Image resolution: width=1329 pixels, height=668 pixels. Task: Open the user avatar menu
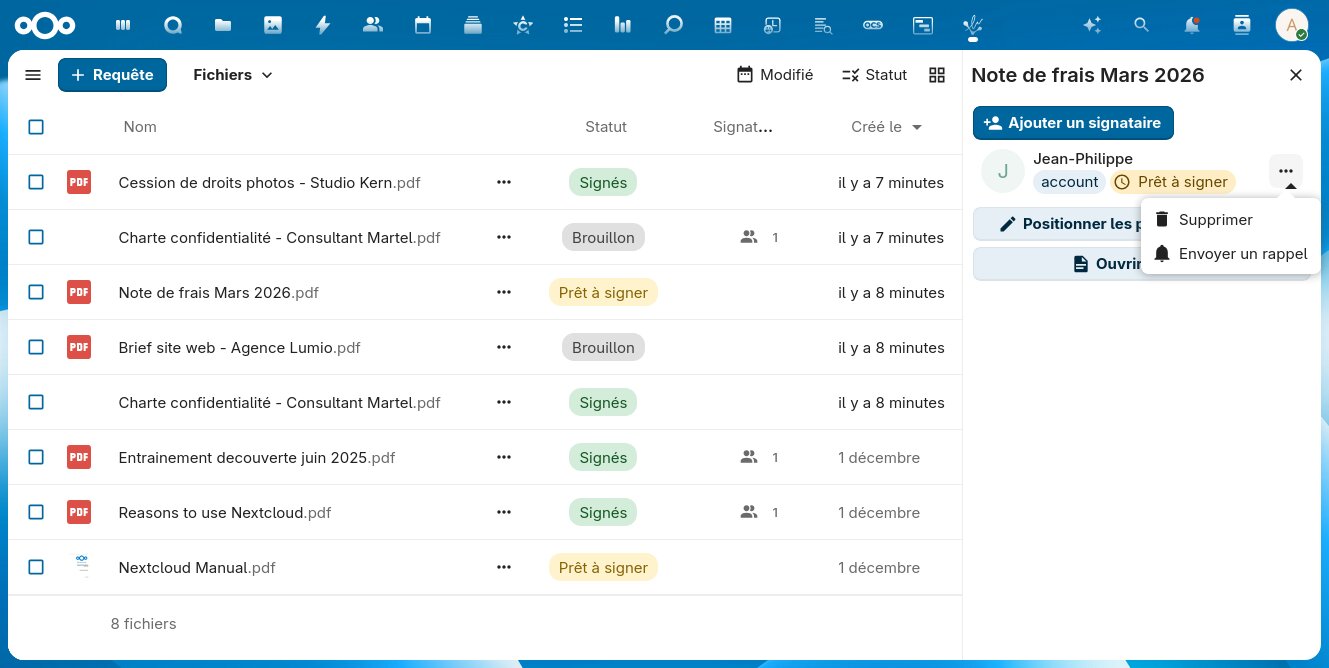point(1292,25)
